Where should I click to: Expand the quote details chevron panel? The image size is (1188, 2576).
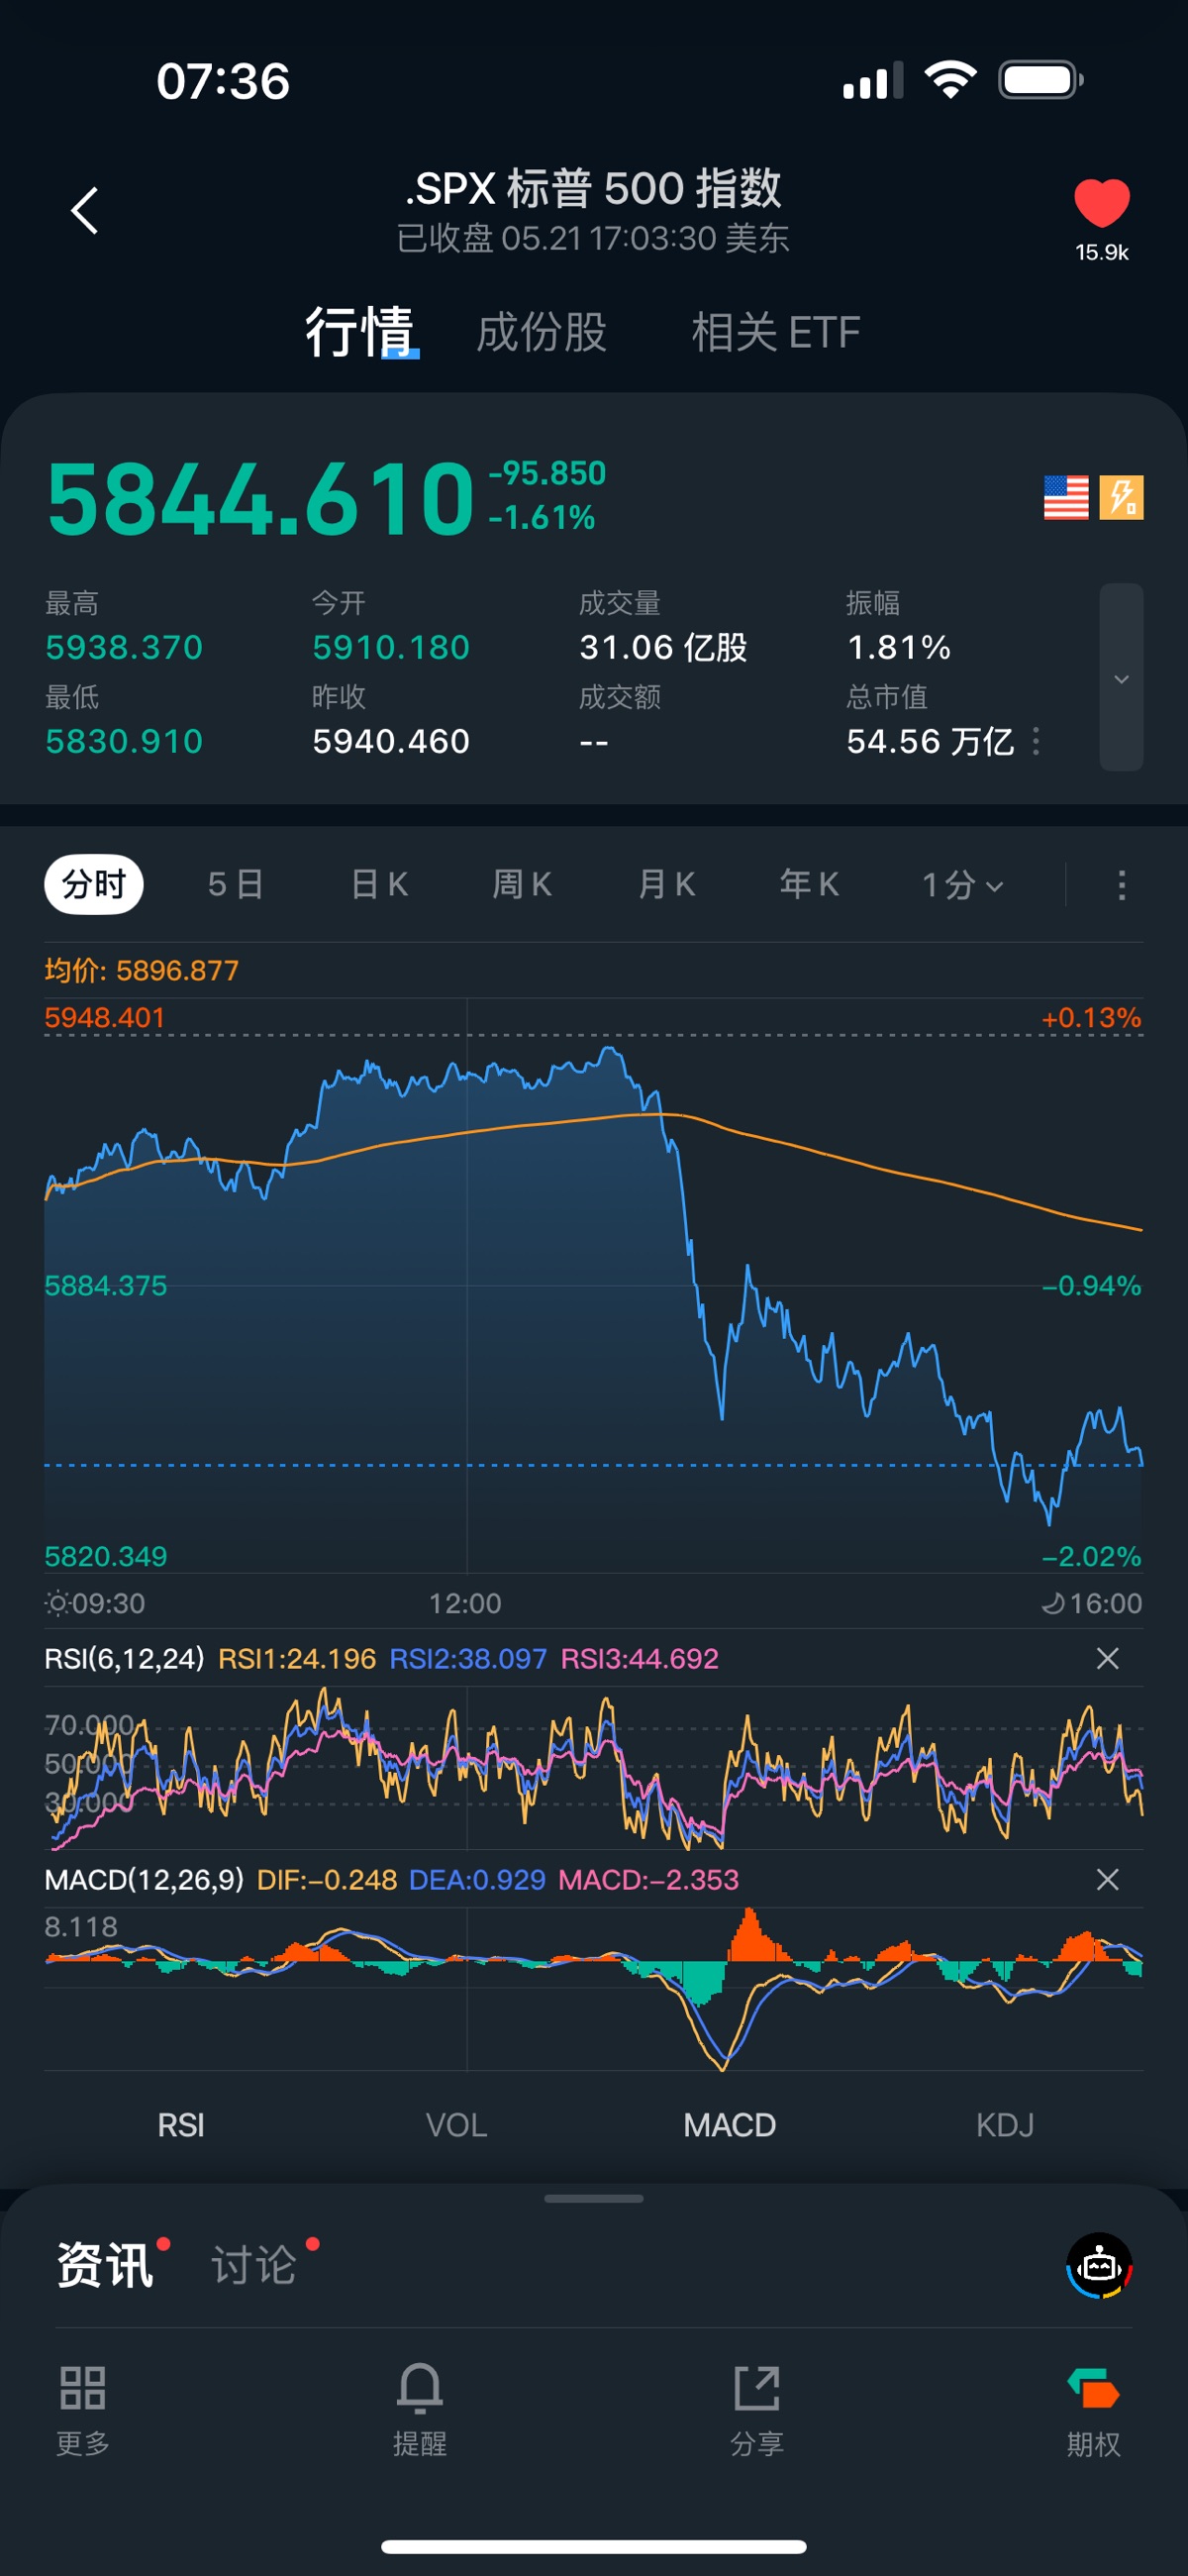tap(1121, 678)
